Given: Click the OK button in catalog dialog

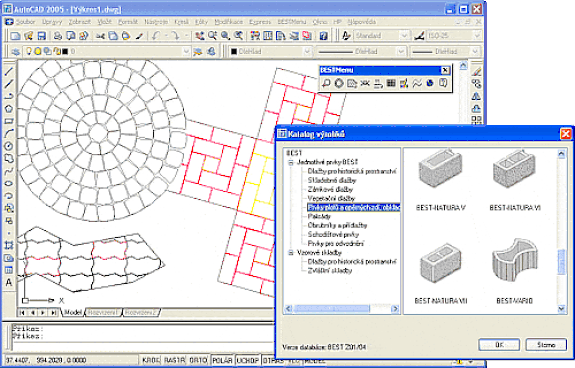Looking at the screenshot, I should pos(499,345).
